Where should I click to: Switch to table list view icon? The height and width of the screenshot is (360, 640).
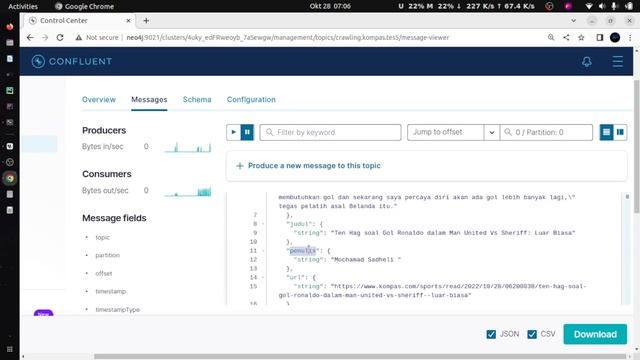tap(606, 132)
